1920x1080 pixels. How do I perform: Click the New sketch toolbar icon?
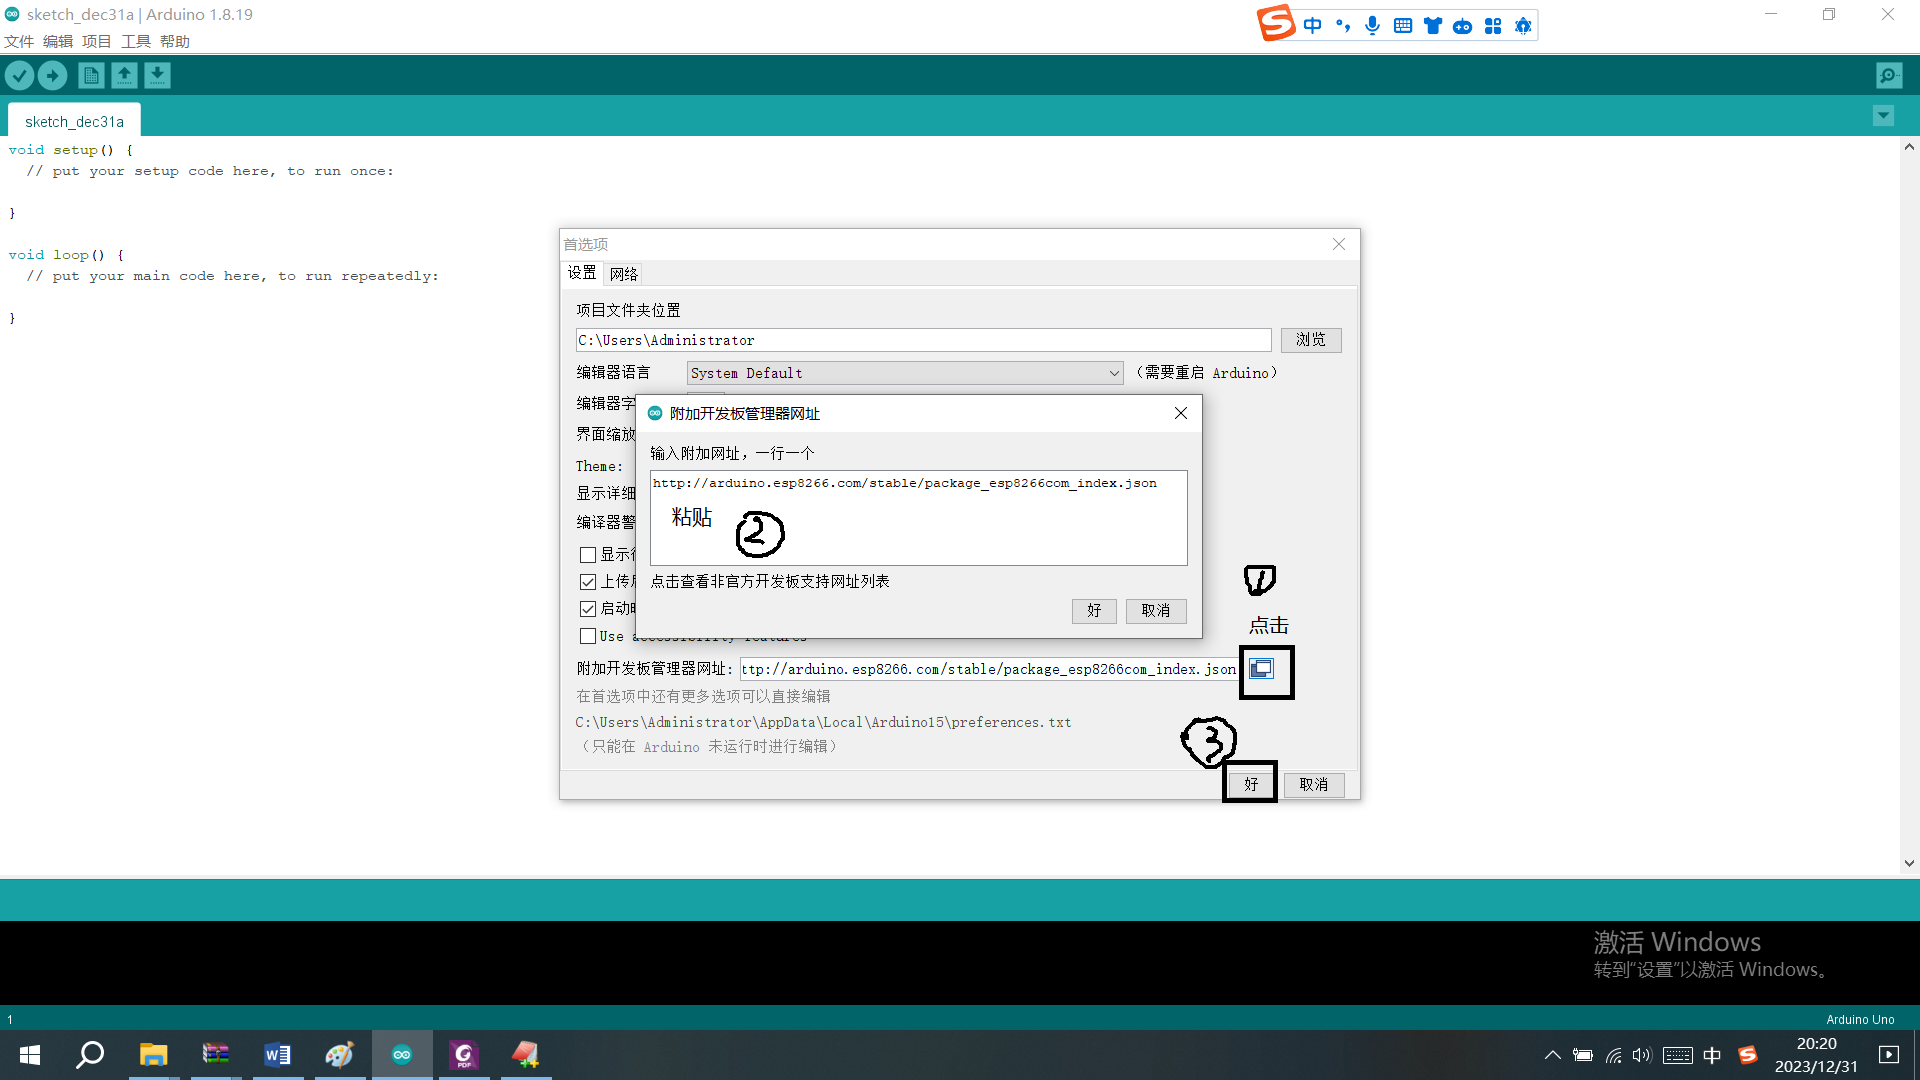point(91,75)
